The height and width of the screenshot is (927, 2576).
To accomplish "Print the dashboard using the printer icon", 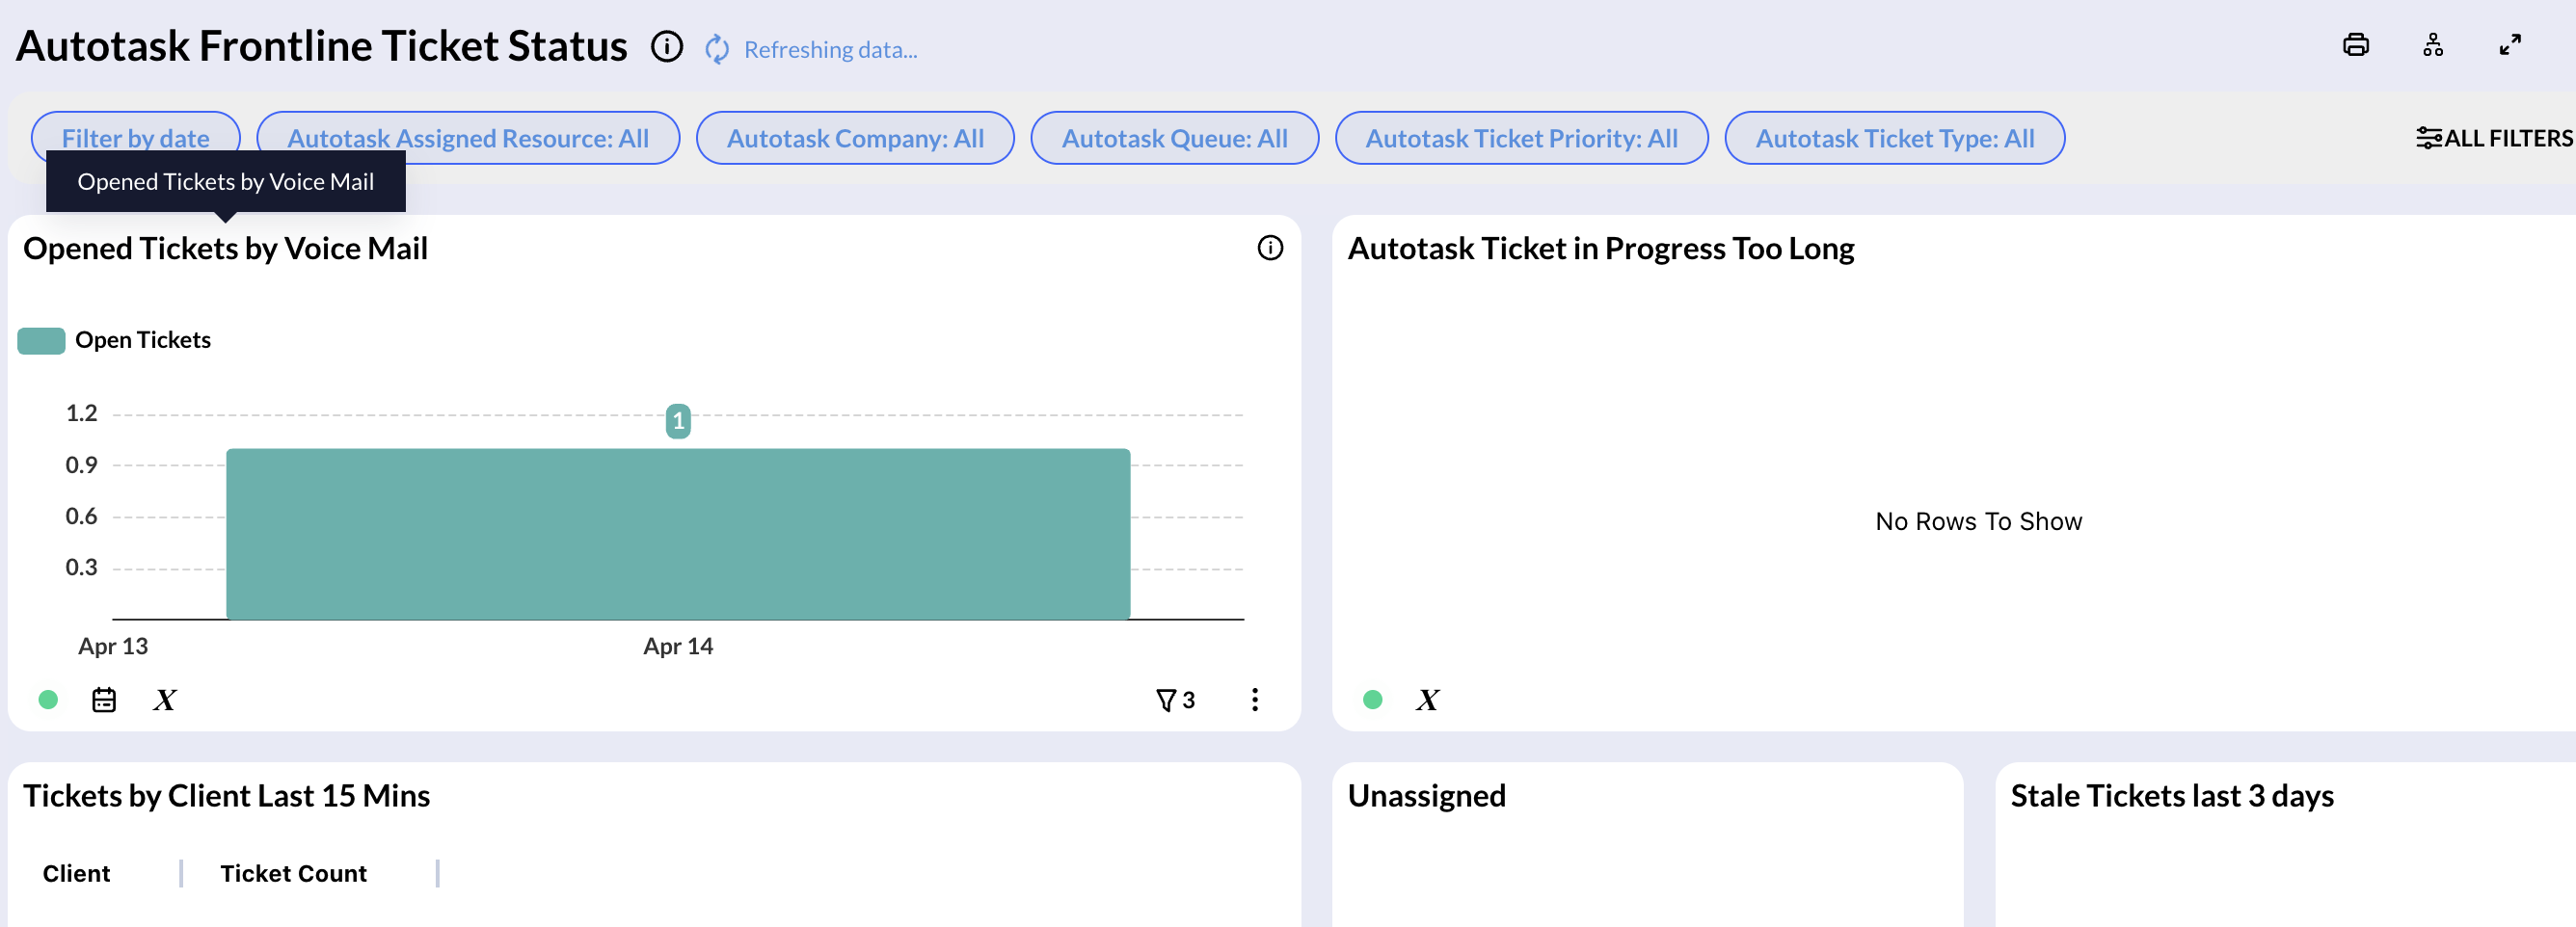I will click(2355, 45).
